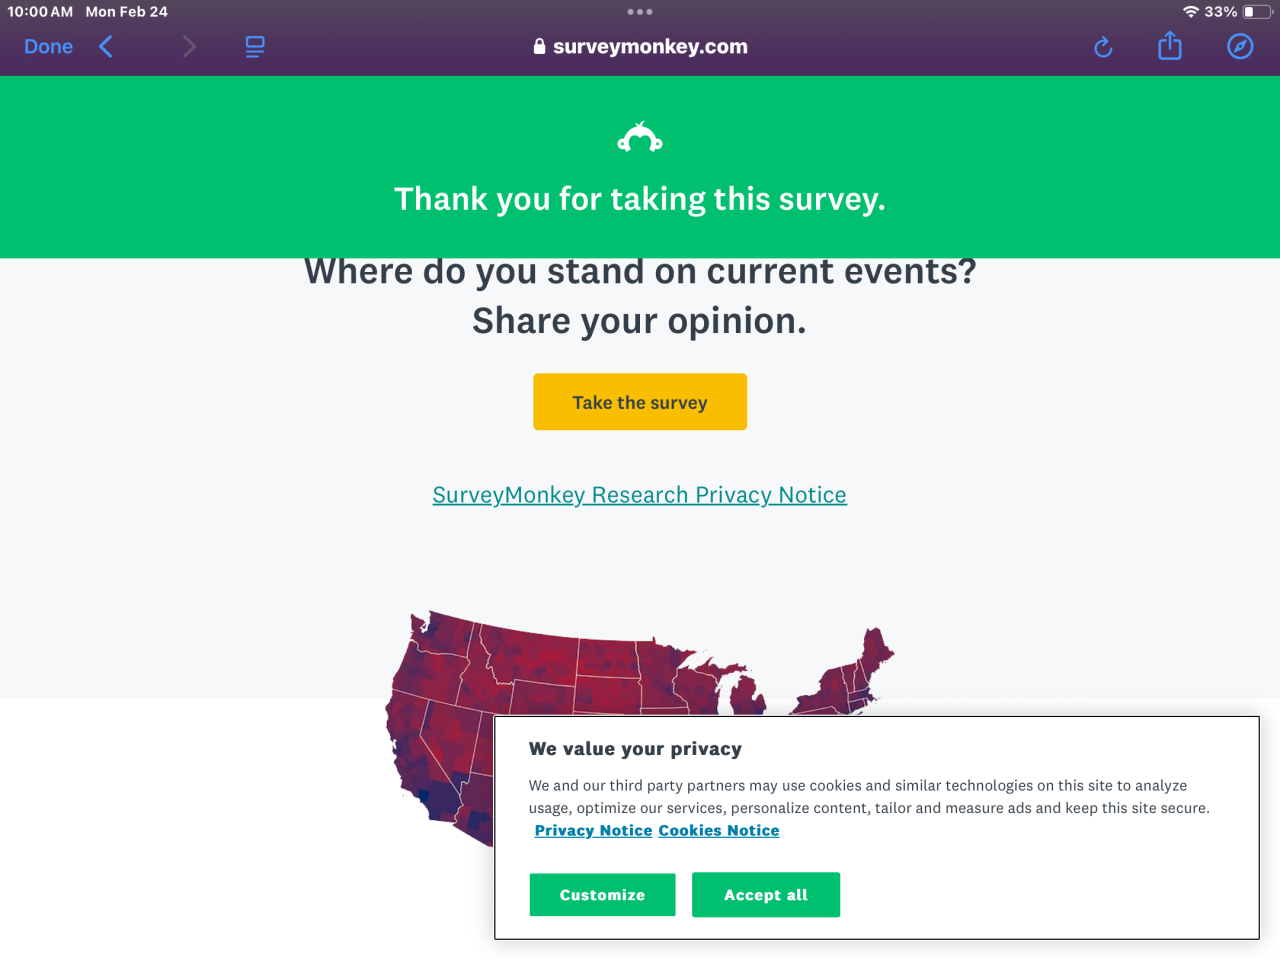
Task: Open page in Safari compass icon
Action: pos(1240,47)
